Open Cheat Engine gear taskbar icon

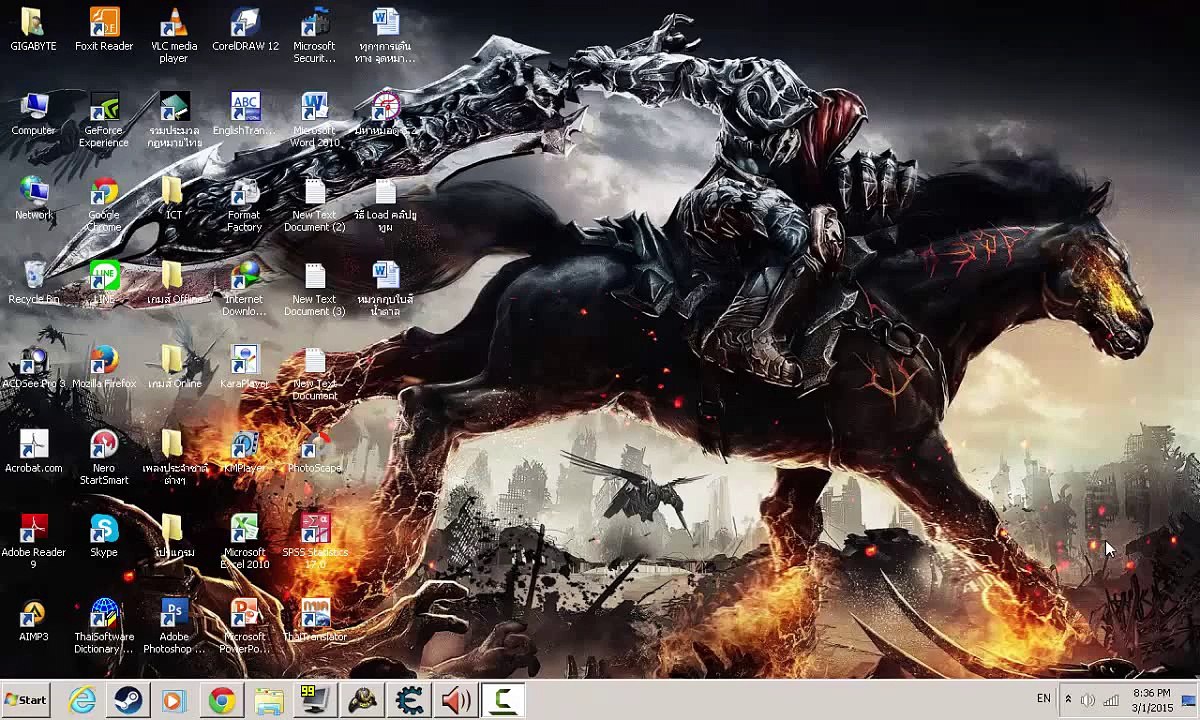point(409,700)
